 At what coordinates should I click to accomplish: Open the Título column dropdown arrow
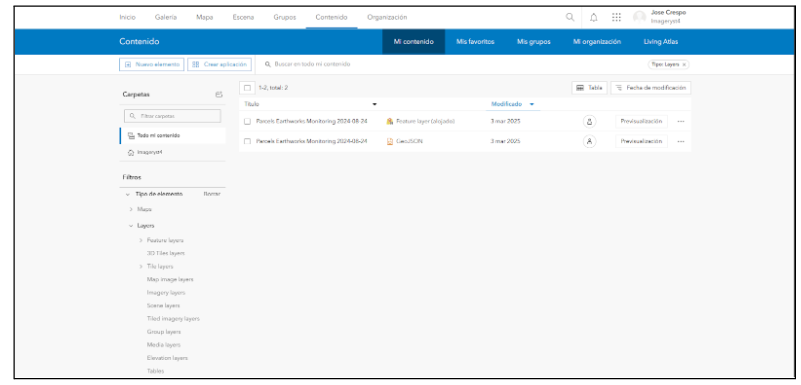click(374, 104)
